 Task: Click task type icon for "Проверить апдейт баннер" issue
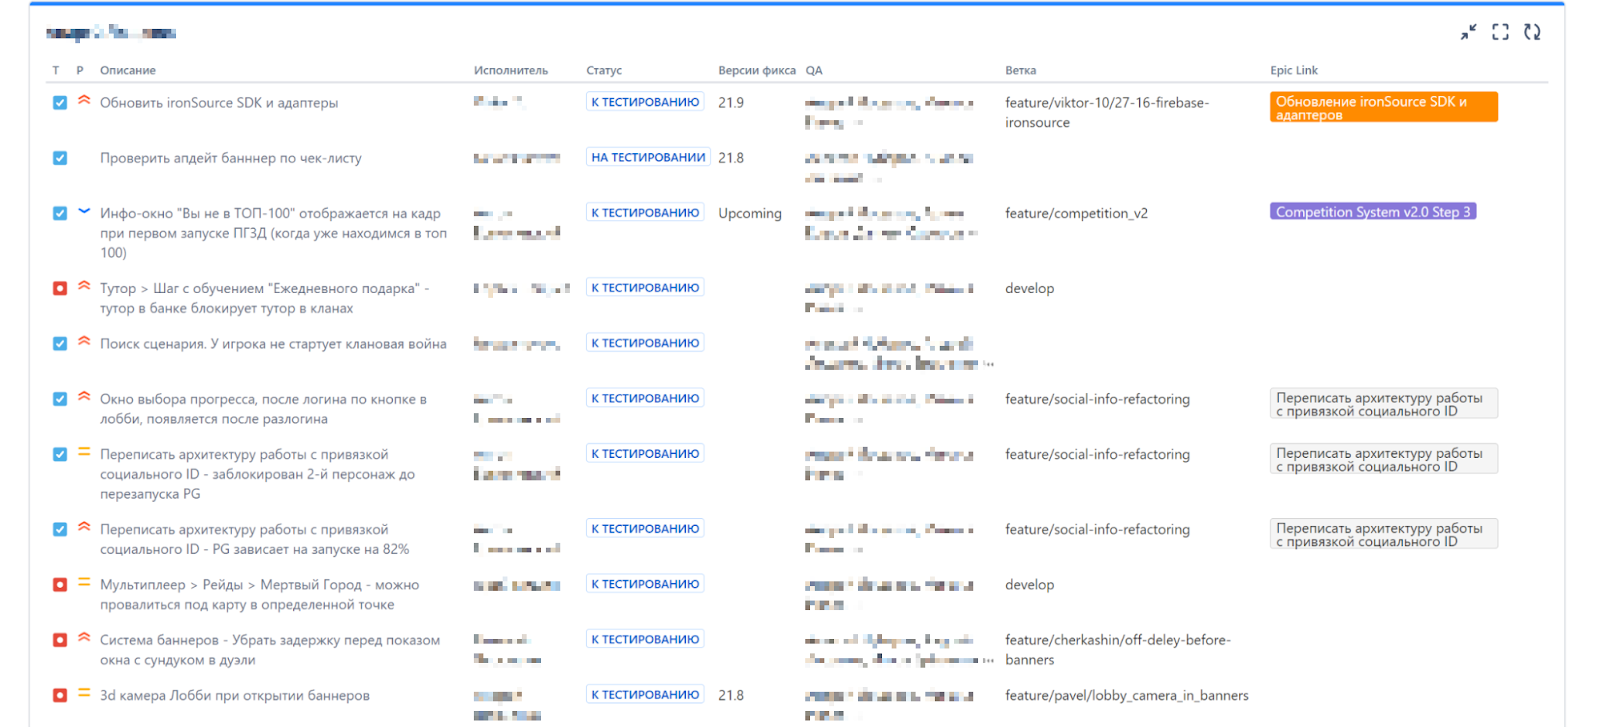pyautogui.click(x=60, y=158)
